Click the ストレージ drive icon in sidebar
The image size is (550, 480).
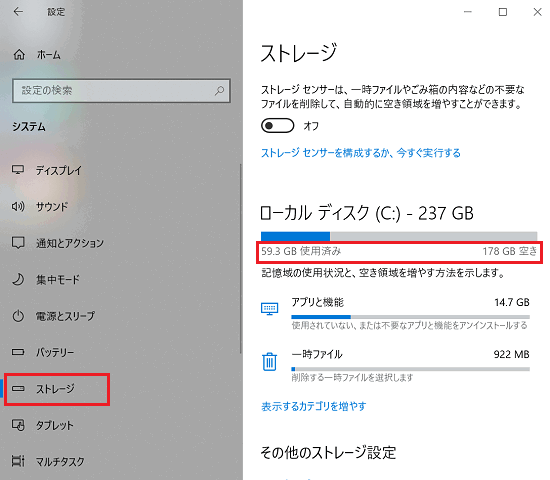click(x=18, y=388)
